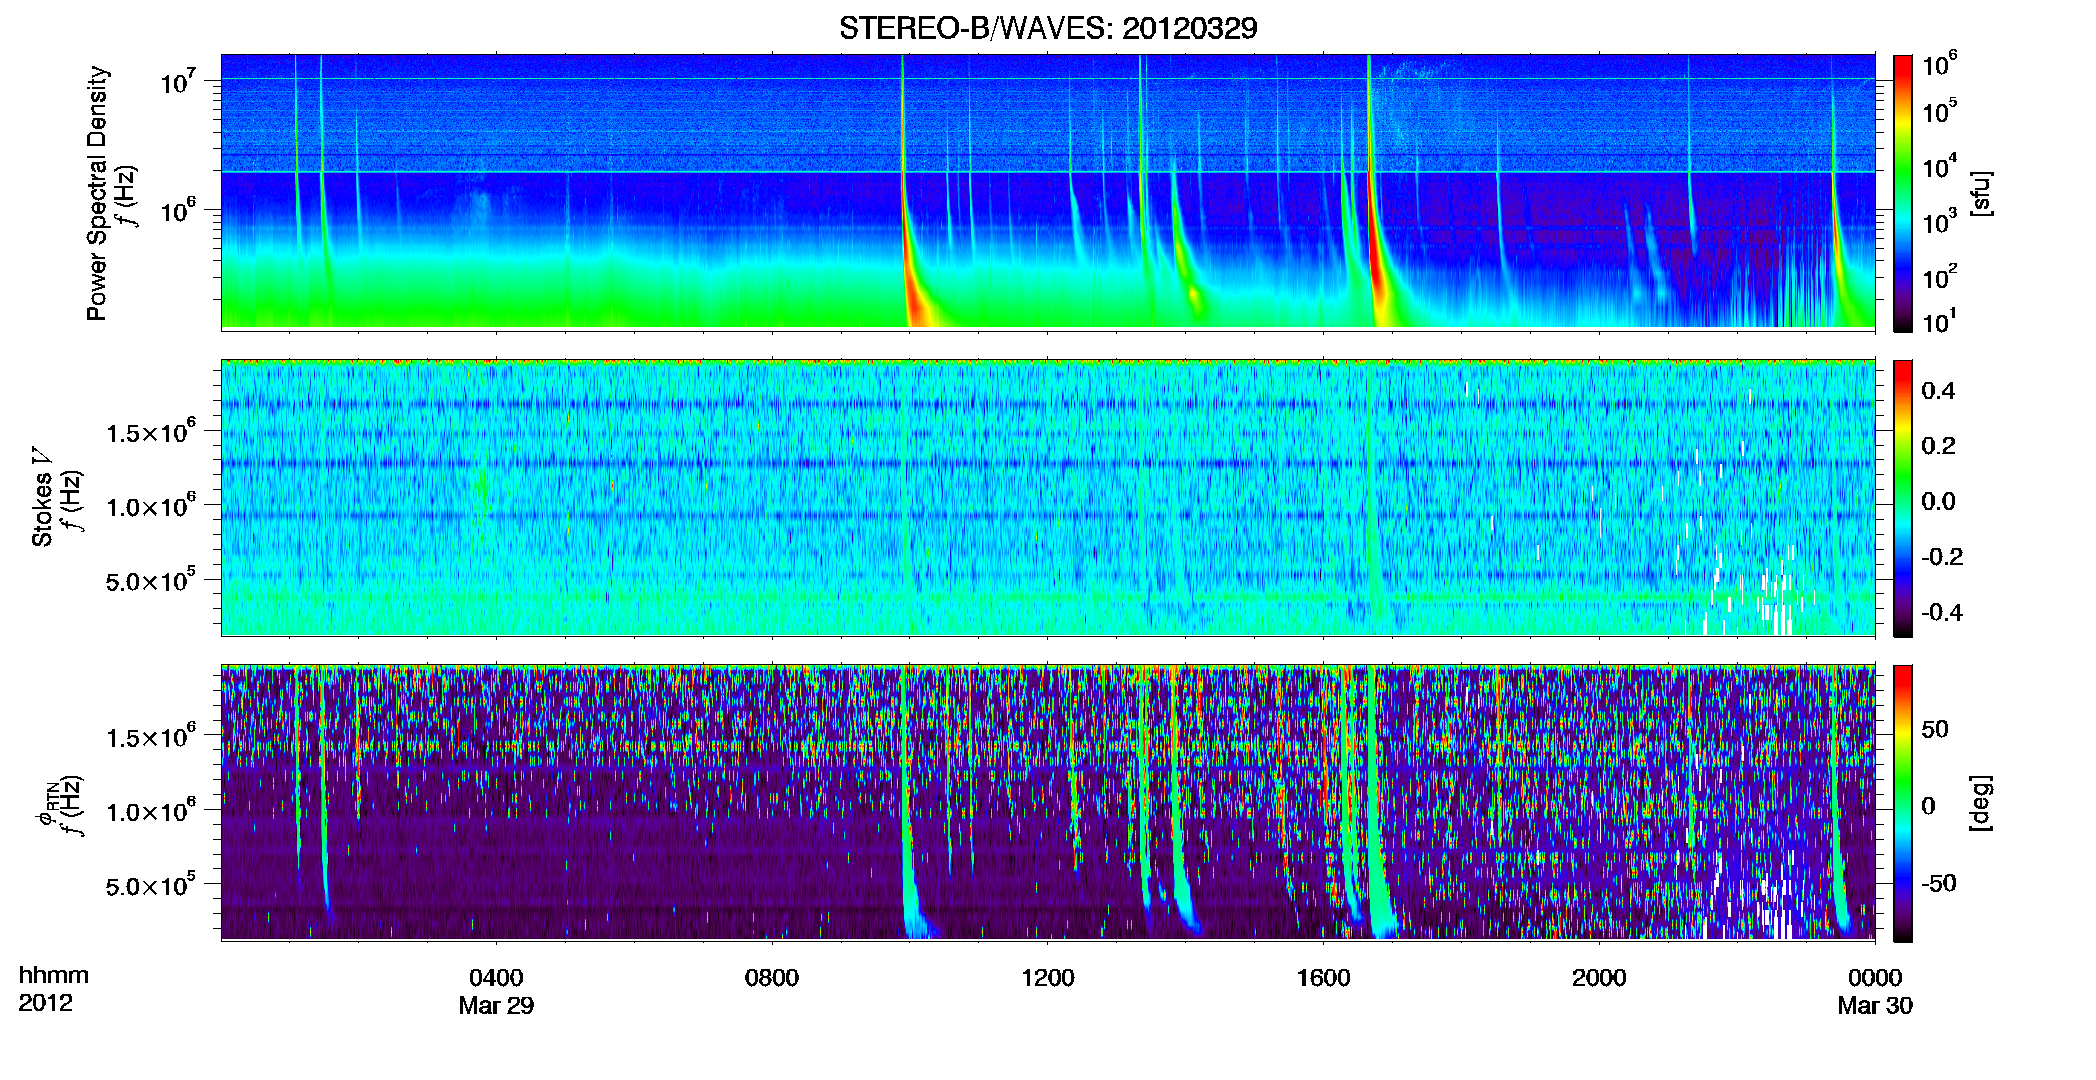Click the "50" value on the degrees color bar
The height and width of the screenshot is (1080, 2096).
point(1935,729)
